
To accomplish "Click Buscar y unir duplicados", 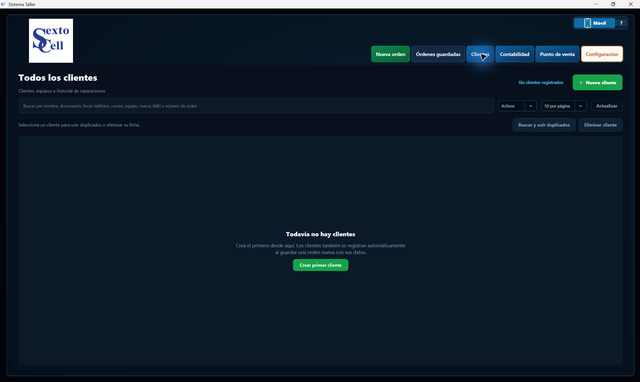I will [544, 125].
